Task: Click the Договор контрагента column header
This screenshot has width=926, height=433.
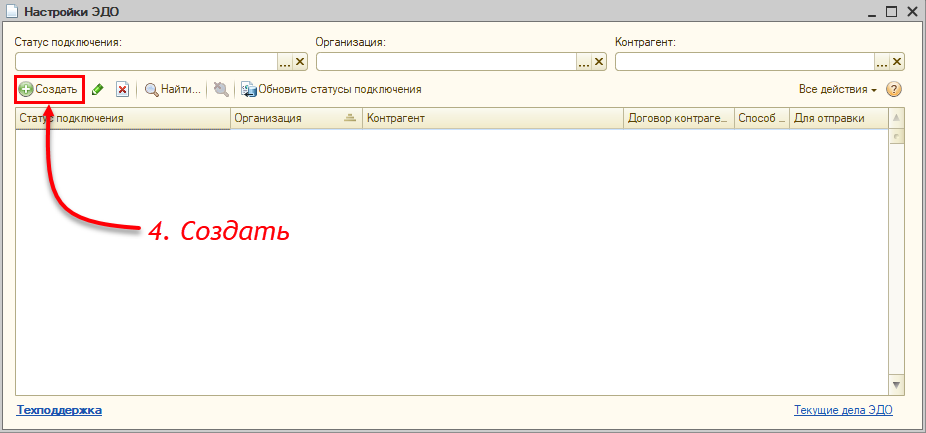Action: tap(679, 118)
